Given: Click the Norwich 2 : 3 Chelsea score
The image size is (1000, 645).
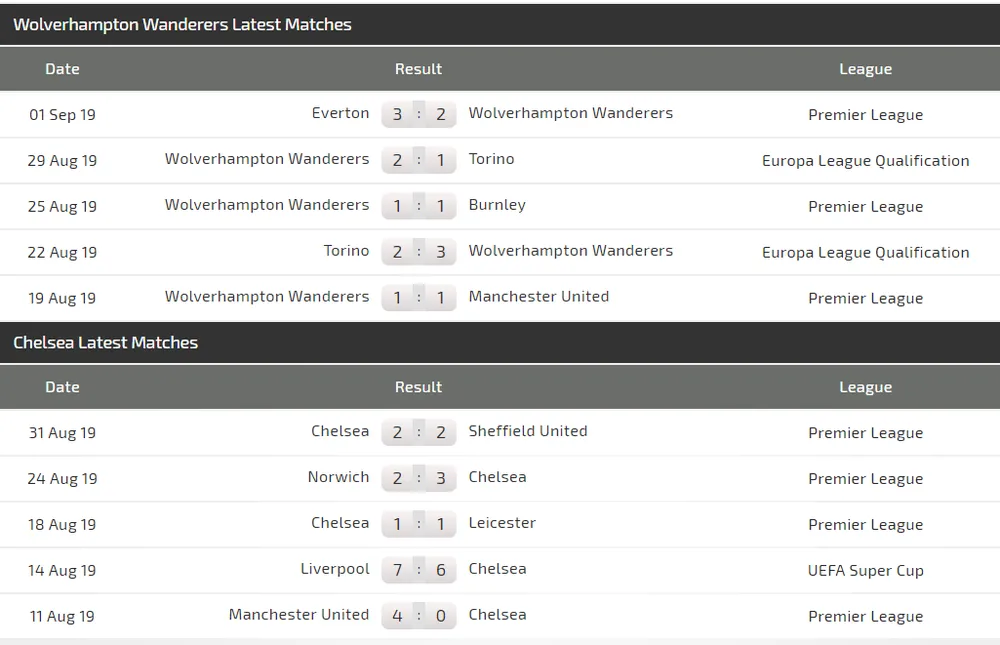Looking at the screenshot, I should pos(419,478).
